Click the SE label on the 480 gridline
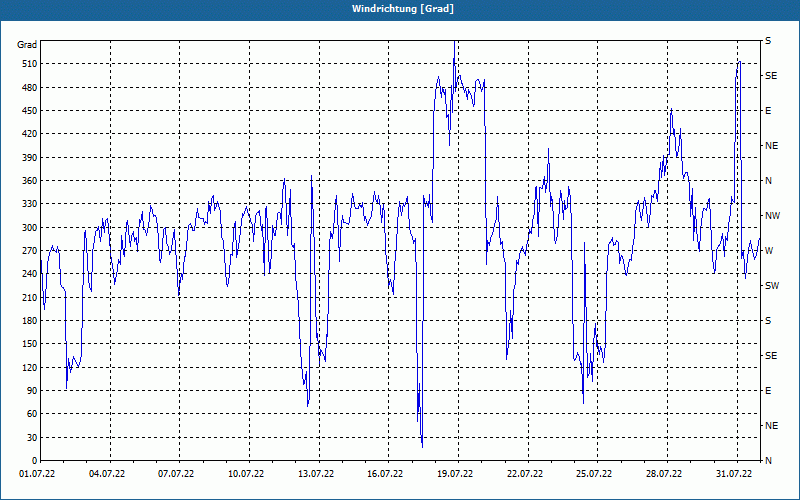Screen dimensions: 800x500 pyautogui.click(x=771, y=76)
